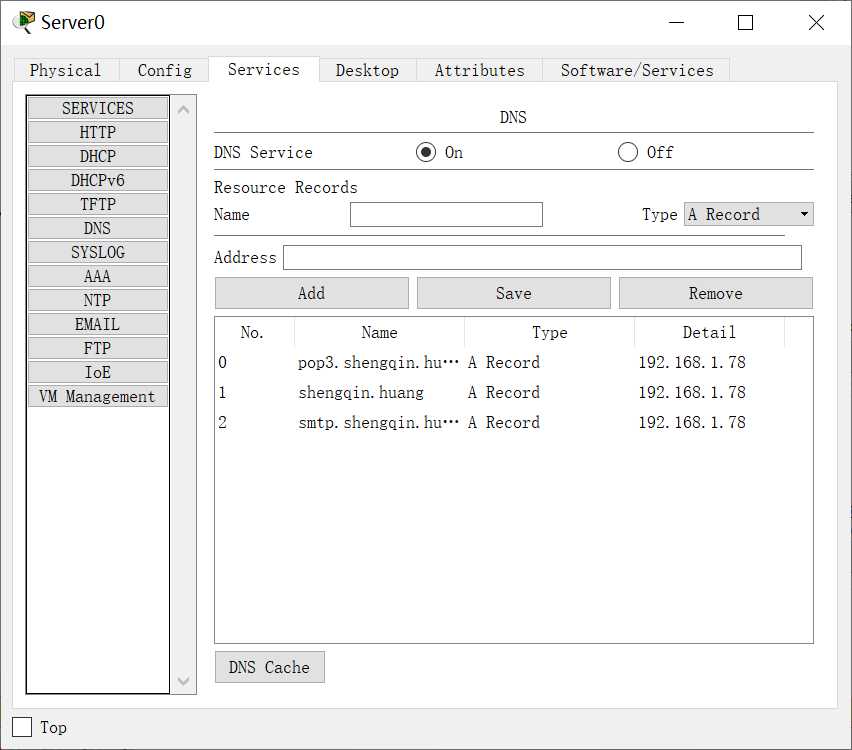The width and height of the screenshot is (852, 750).
Task: Click the Save record button
Action: point(513,293)
